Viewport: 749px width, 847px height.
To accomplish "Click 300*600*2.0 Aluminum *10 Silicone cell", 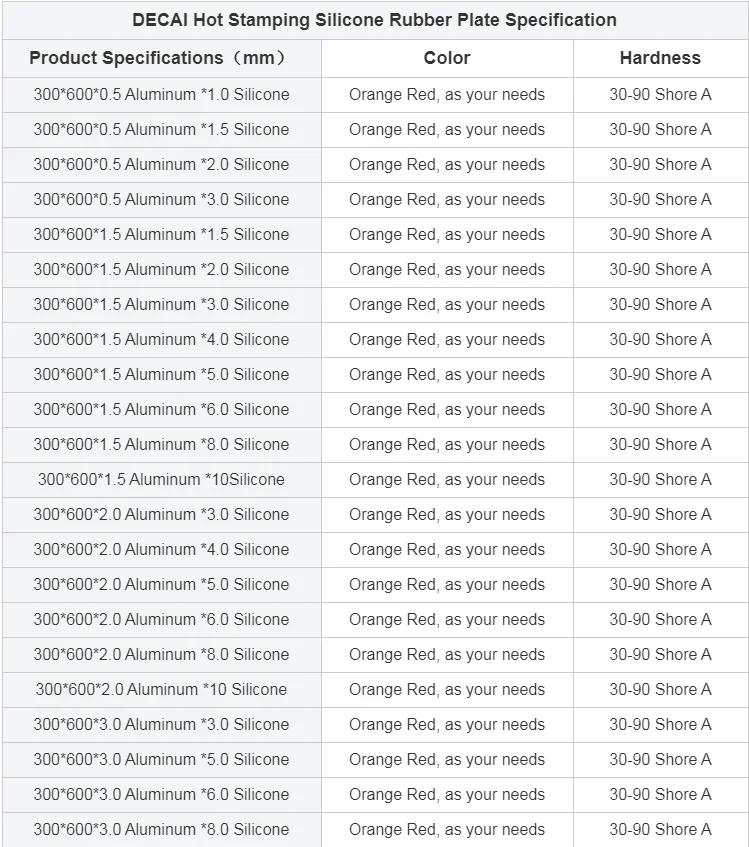I will (162, 690).
